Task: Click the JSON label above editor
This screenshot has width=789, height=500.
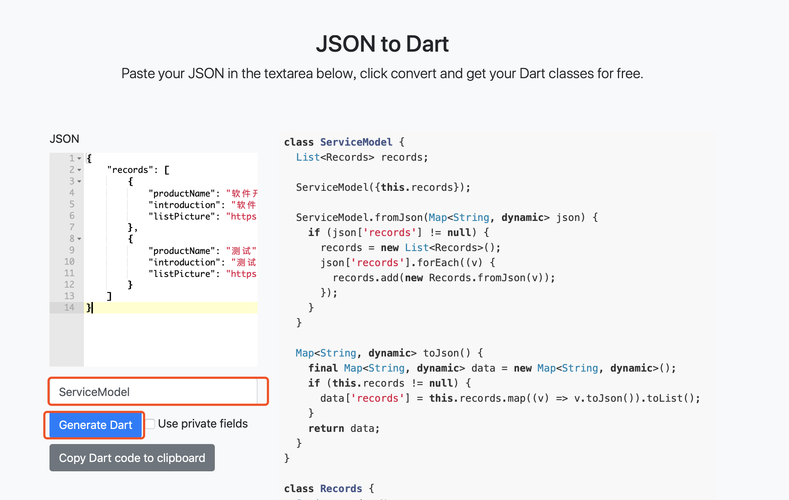Action: tap(64, 139)
